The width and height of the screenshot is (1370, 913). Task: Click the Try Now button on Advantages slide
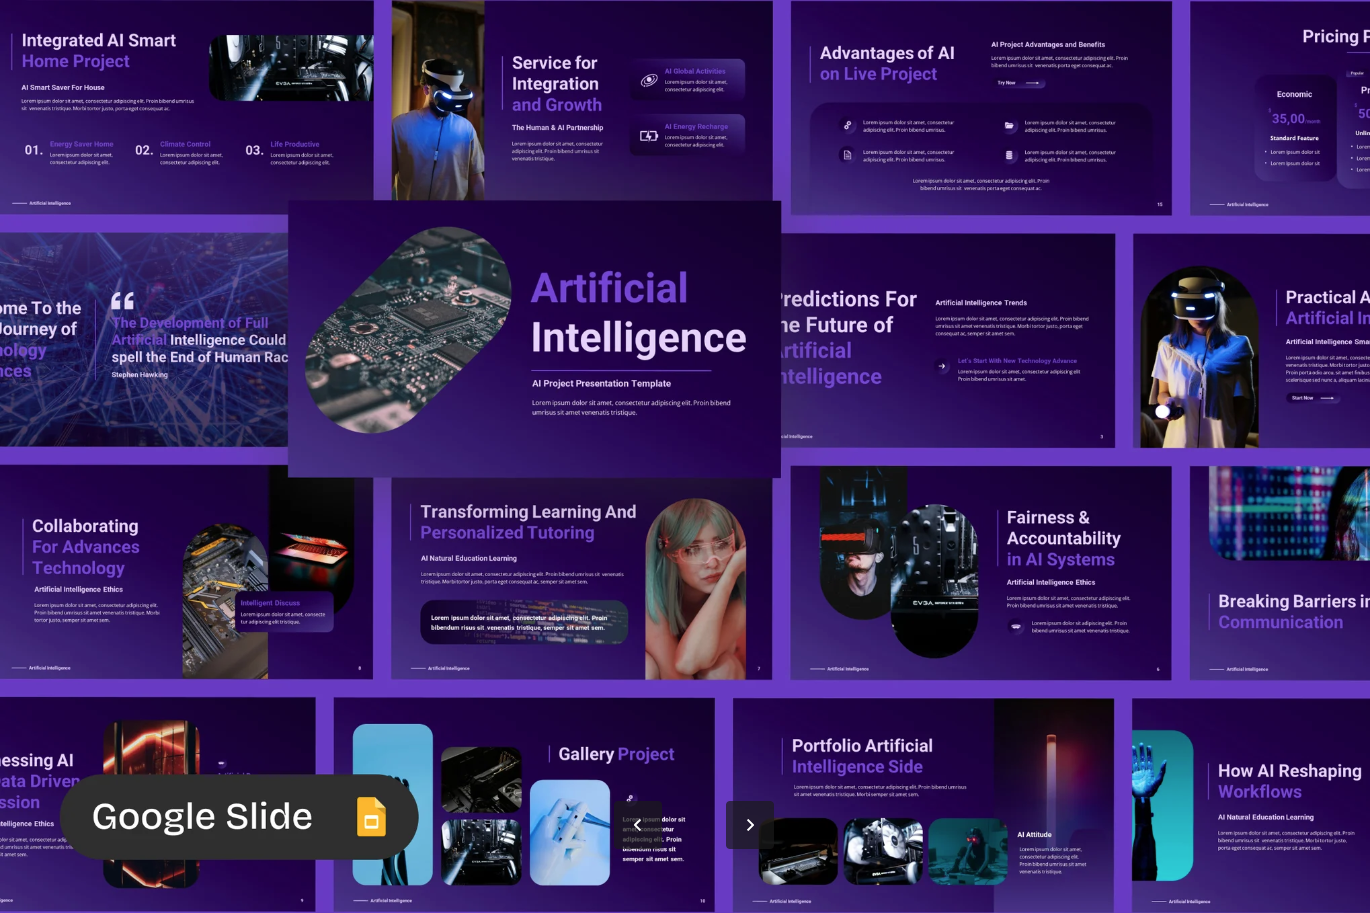(x=1019, y=83)
